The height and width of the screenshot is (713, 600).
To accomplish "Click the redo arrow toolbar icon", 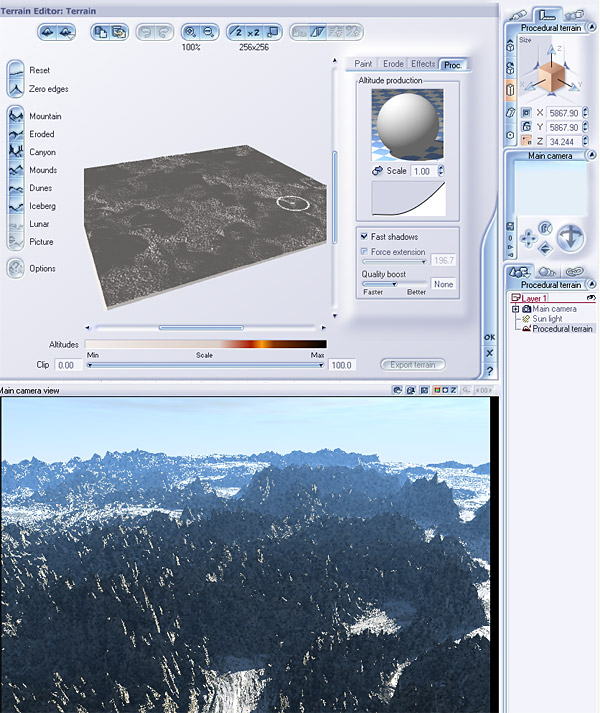I will (164, 32).
